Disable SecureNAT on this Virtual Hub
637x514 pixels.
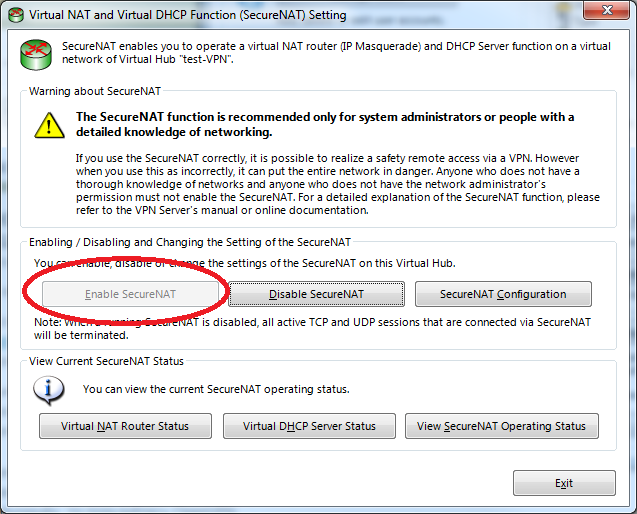(x=316, y=294)
